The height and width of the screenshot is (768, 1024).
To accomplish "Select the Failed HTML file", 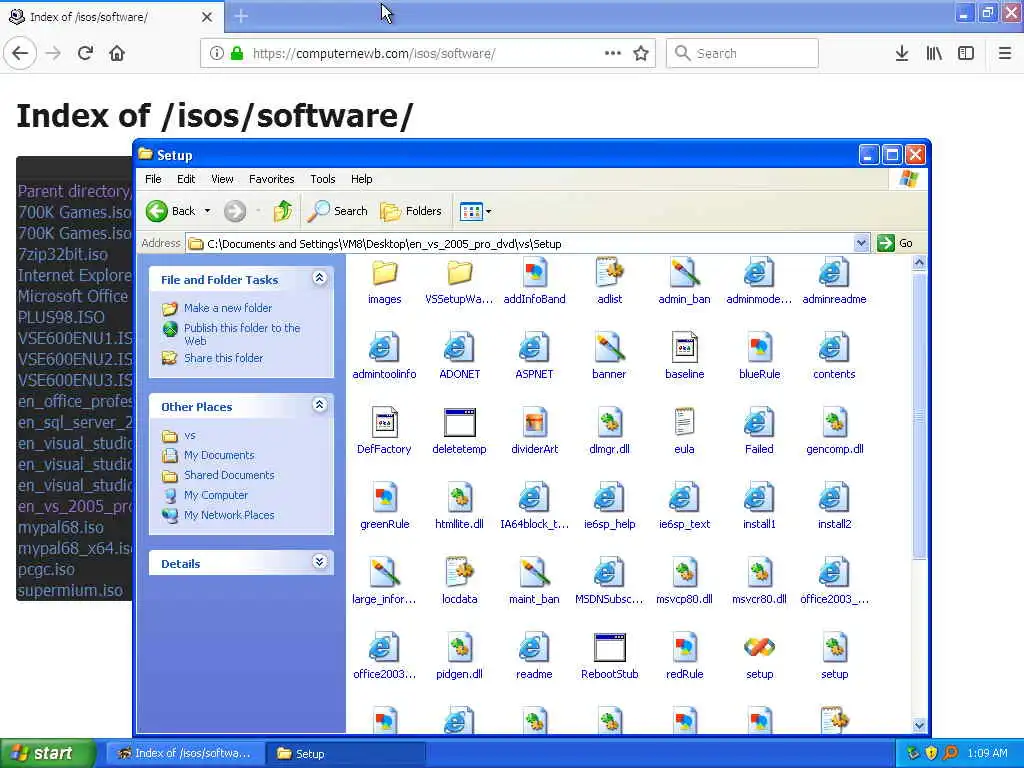I will 759,423.
